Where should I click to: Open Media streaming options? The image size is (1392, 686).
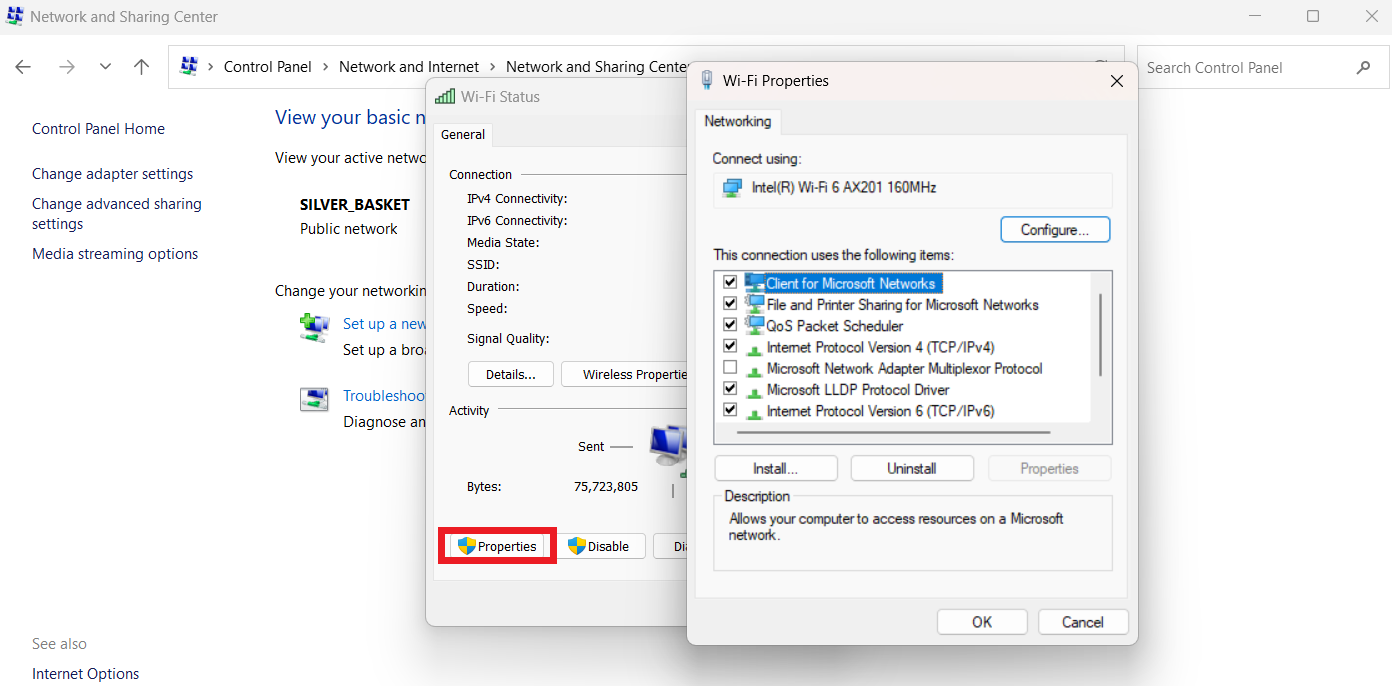click(115, 254)
